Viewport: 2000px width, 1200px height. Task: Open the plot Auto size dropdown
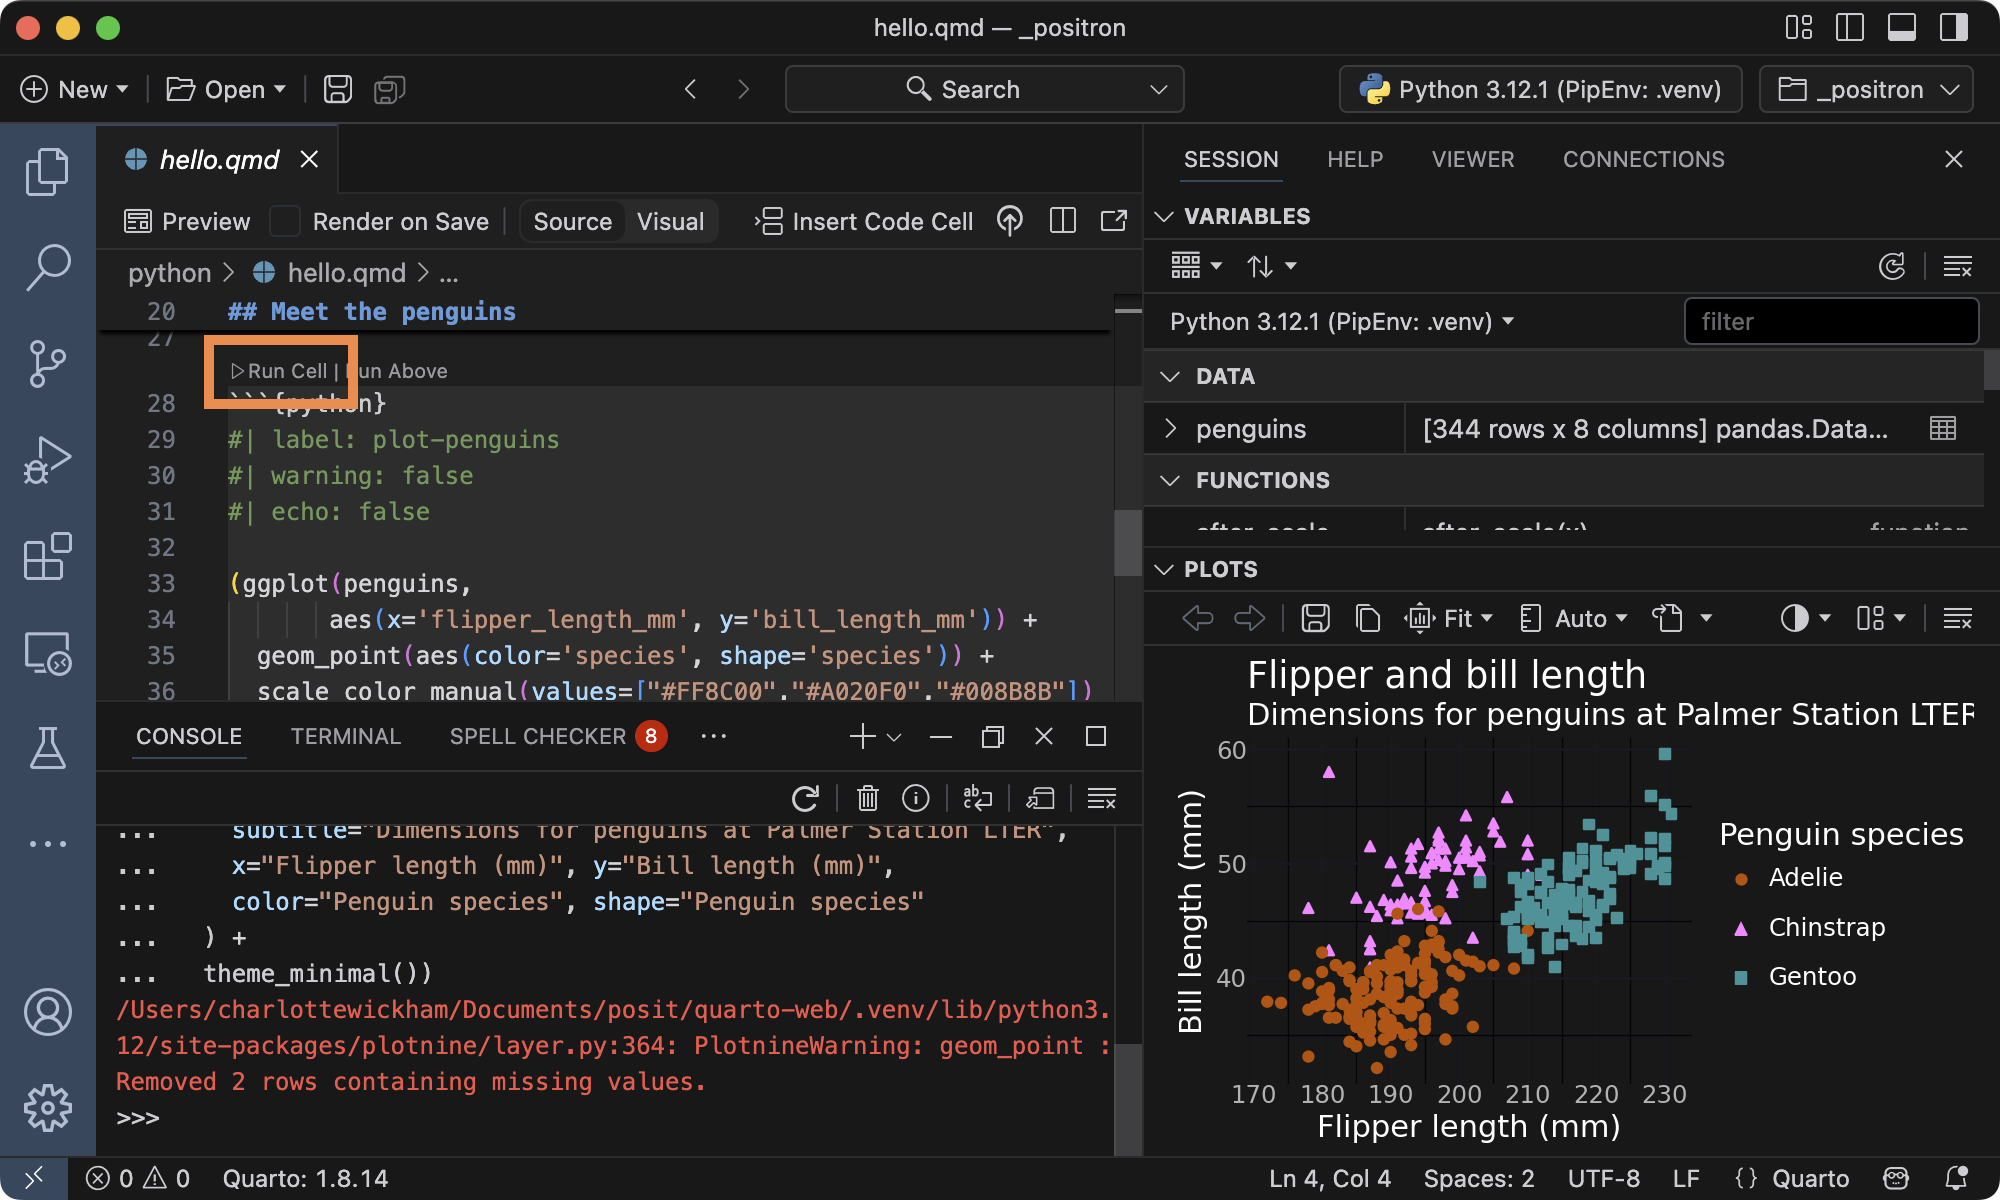pos(1573,618)
